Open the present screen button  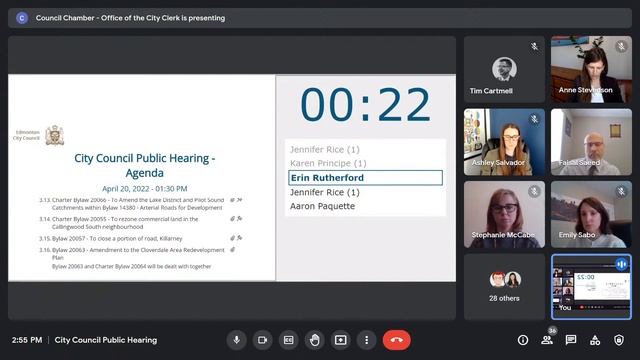(x=340, y=340)
